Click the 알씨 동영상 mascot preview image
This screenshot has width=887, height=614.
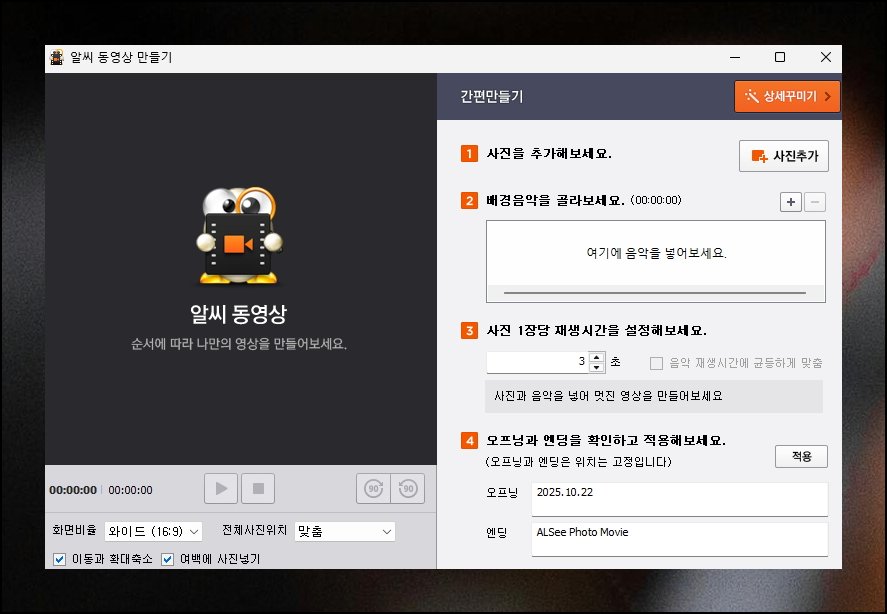coord(239,235)
